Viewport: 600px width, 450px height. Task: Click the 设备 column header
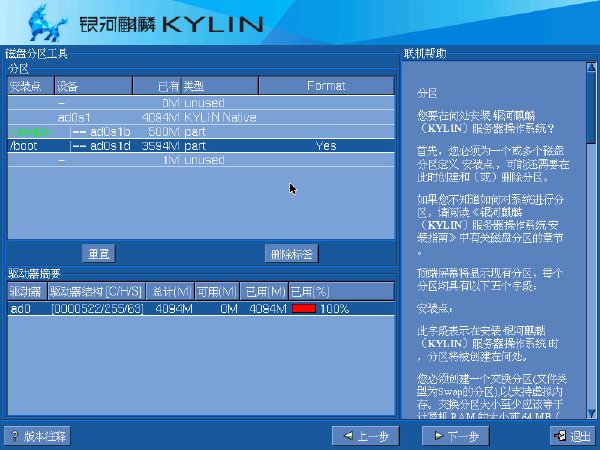coord(93,86)
